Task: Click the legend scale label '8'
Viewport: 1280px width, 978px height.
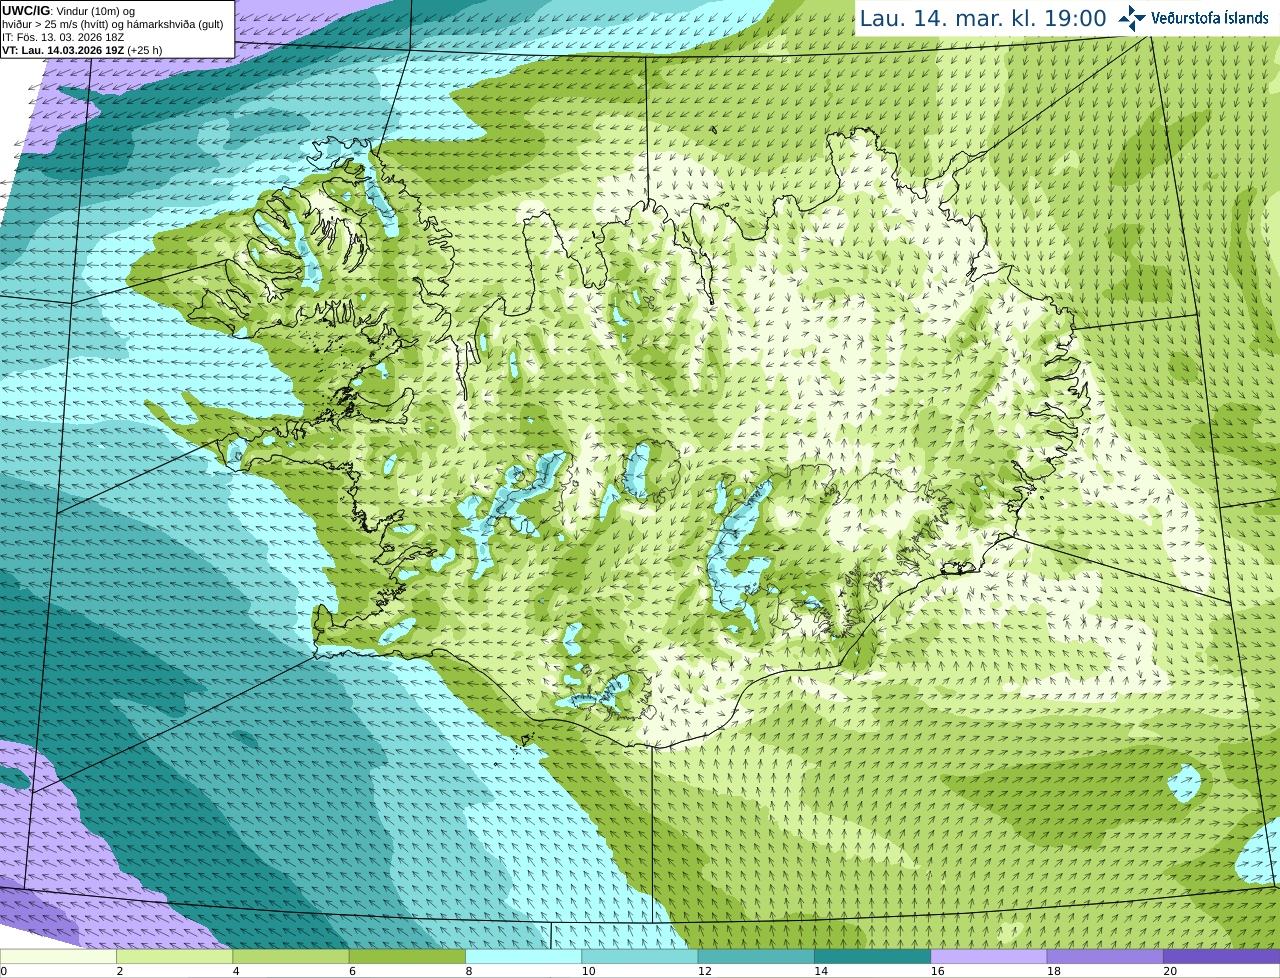Action: (469, 971)
